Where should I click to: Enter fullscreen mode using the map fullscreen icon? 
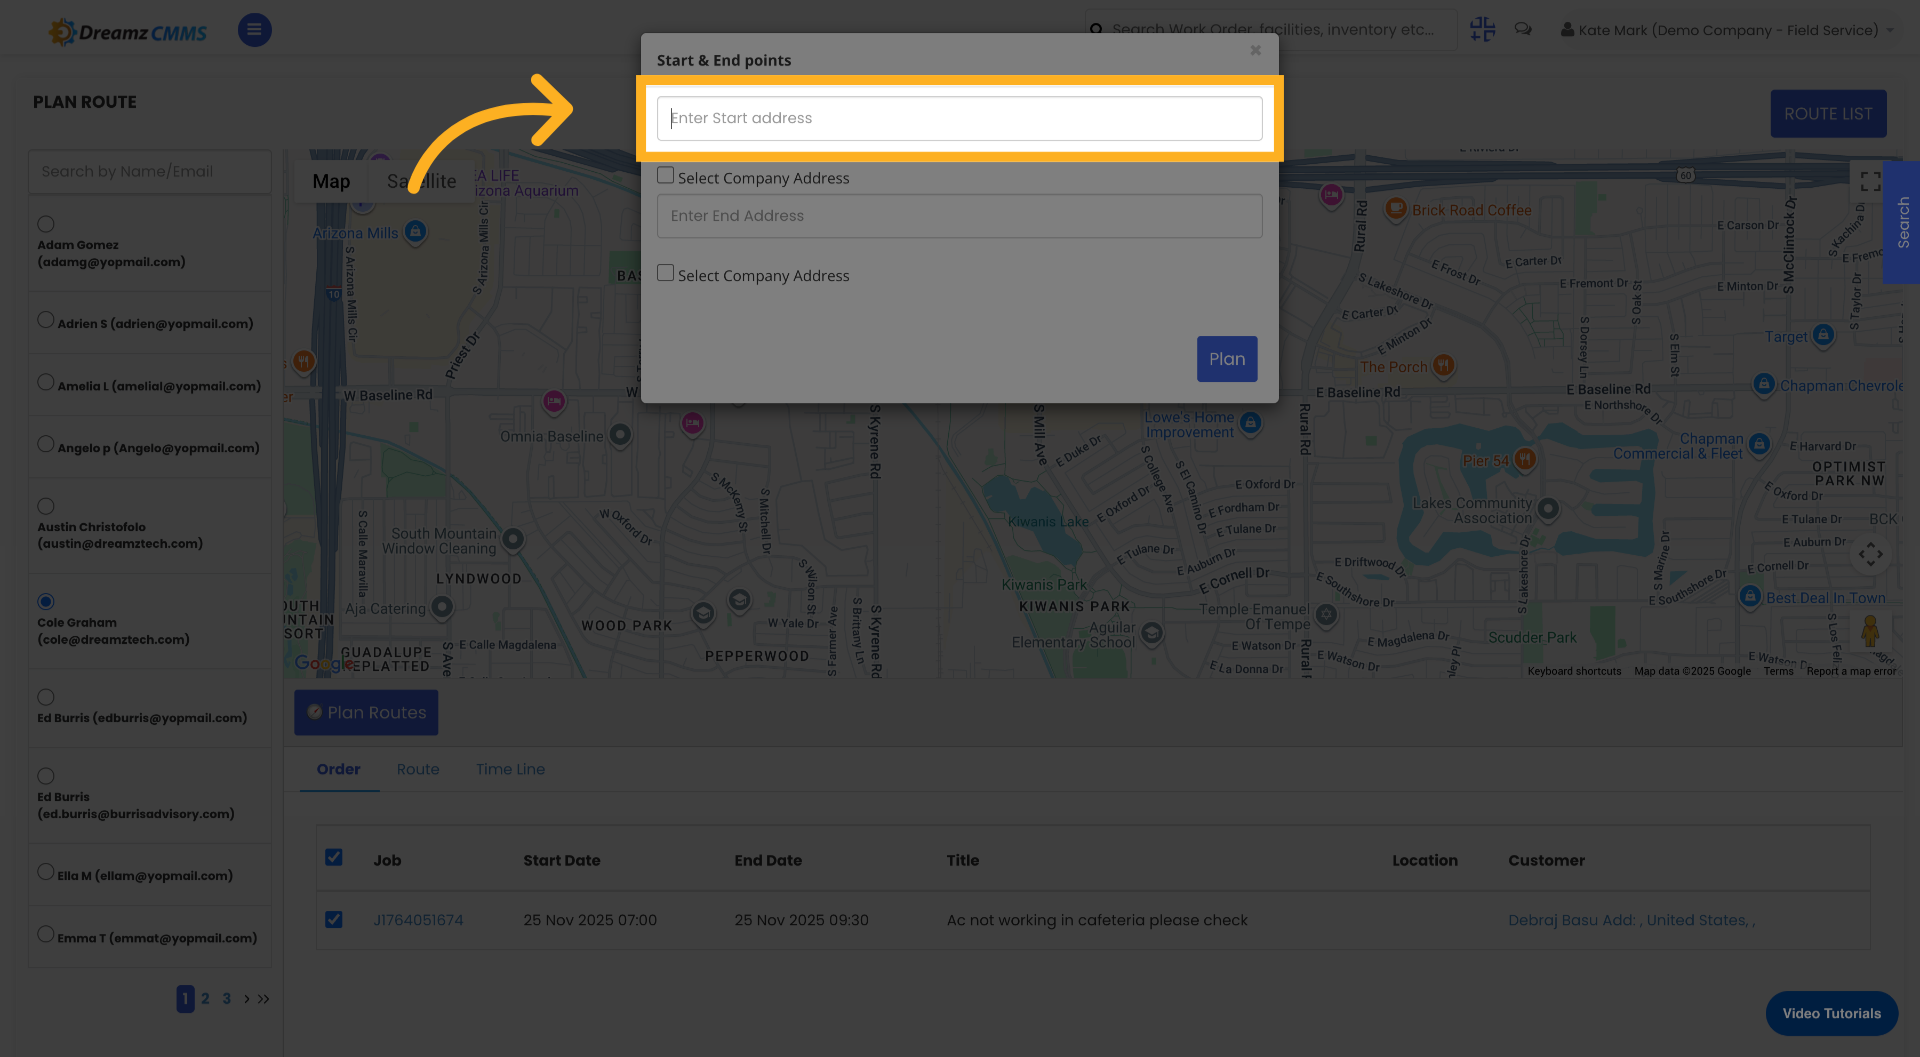pyautogui.click(x=1870, y=181)
